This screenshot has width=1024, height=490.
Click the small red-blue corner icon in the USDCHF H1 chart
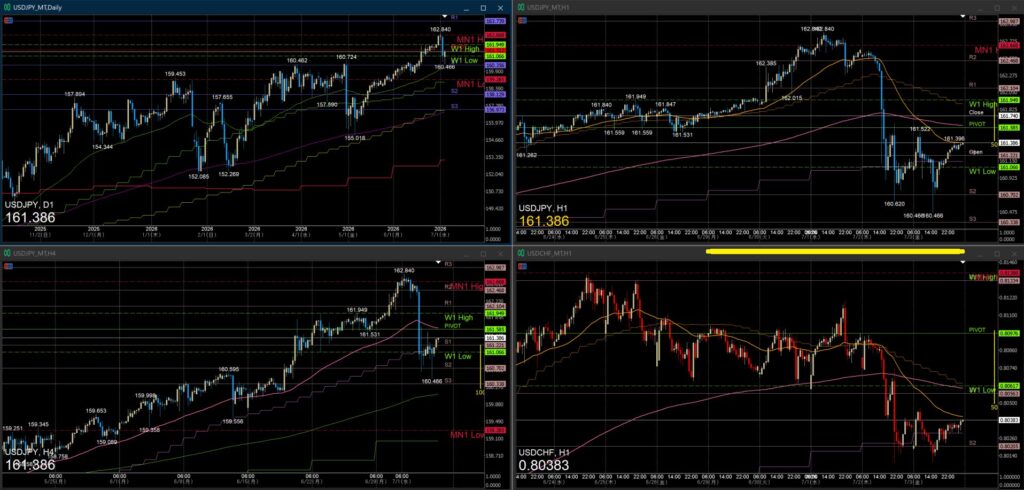coord(520,266)
